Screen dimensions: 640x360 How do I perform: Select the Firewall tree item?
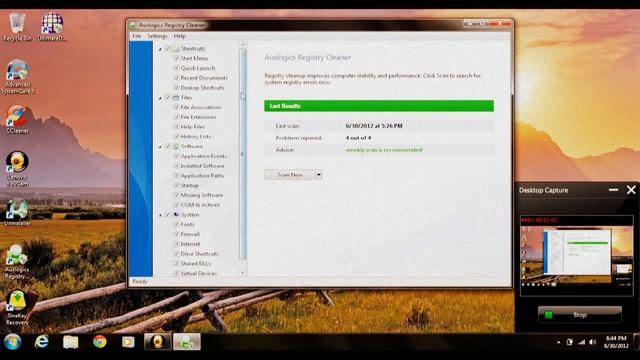190,234
